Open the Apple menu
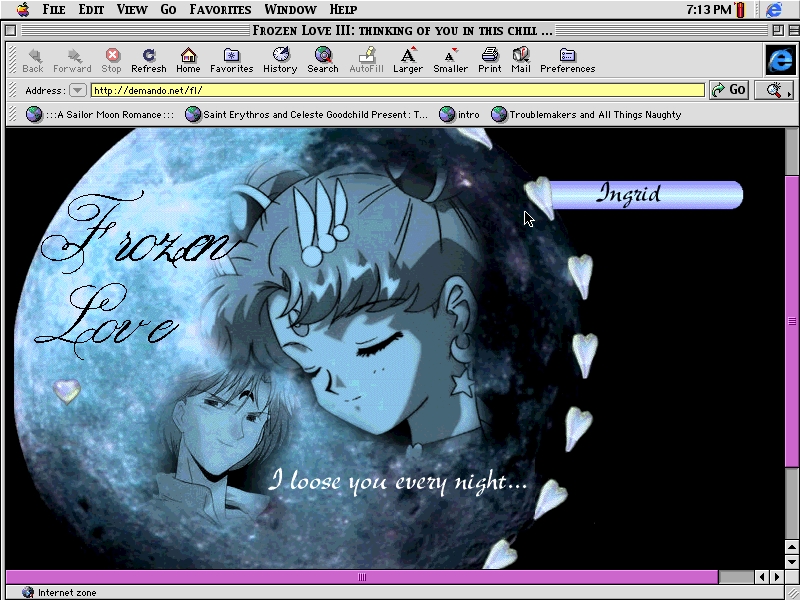Screen dimensions: 800x600 coord(23,10)
